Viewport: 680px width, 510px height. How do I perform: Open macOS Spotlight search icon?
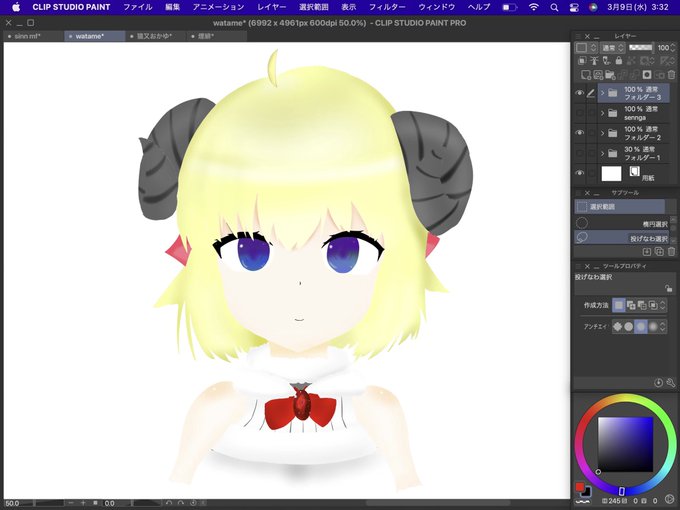pyautogui.click(x=554, y=7)
